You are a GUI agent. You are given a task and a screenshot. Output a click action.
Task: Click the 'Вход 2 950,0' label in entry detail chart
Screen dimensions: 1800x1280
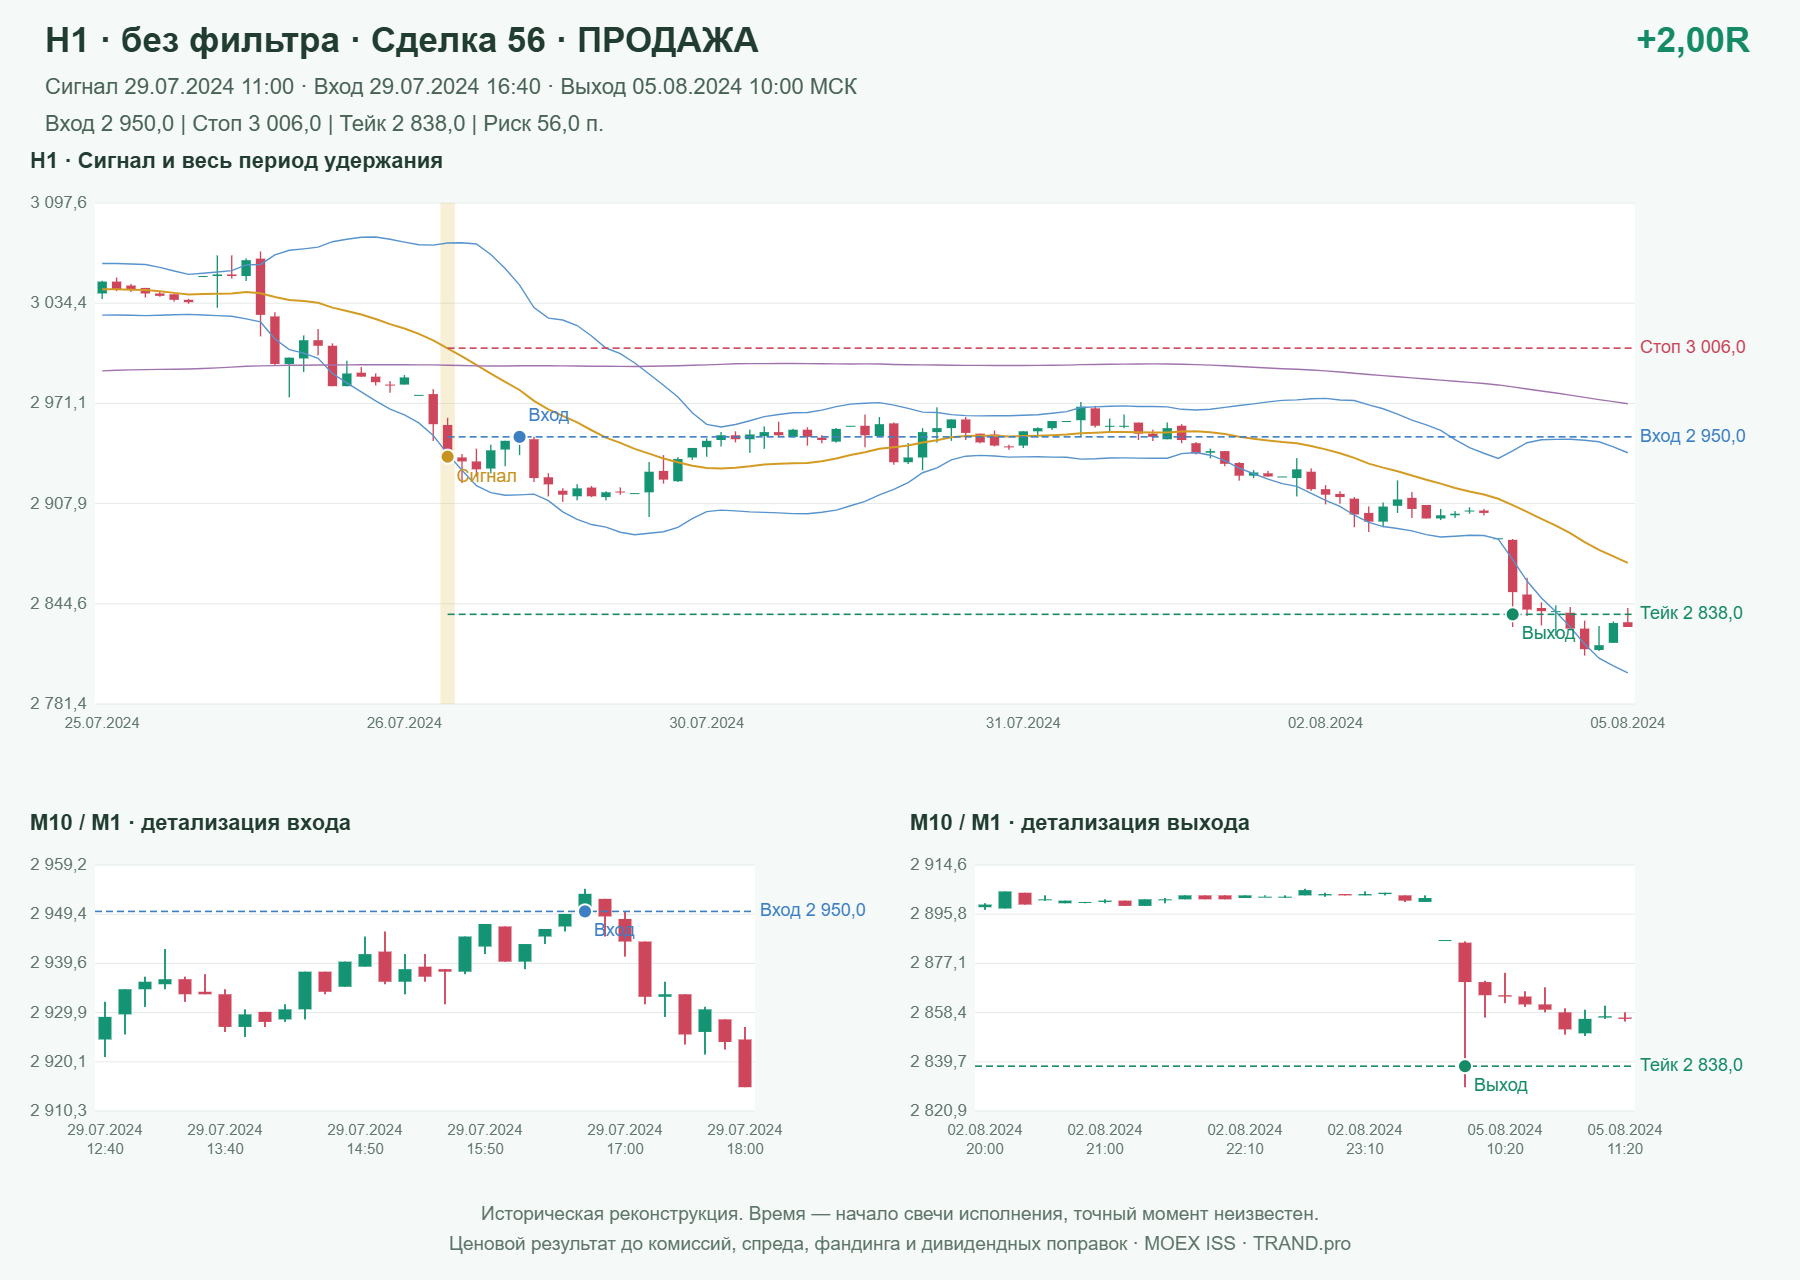[x=812, y=910]
